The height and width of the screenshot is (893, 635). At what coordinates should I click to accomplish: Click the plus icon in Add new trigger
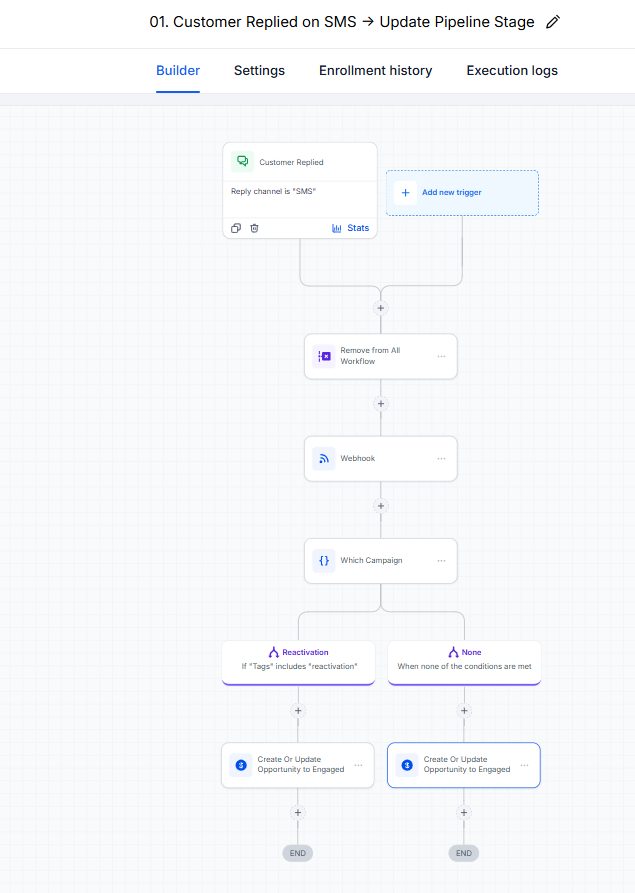coord(405,192)
